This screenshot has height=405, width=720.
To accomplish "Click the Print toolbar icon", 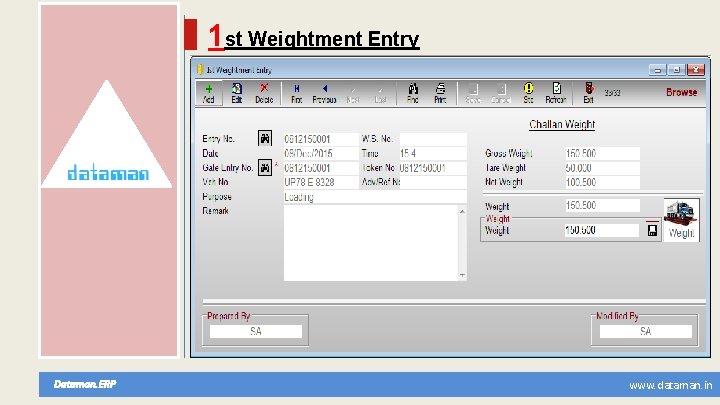I will (x=440, y=93).
